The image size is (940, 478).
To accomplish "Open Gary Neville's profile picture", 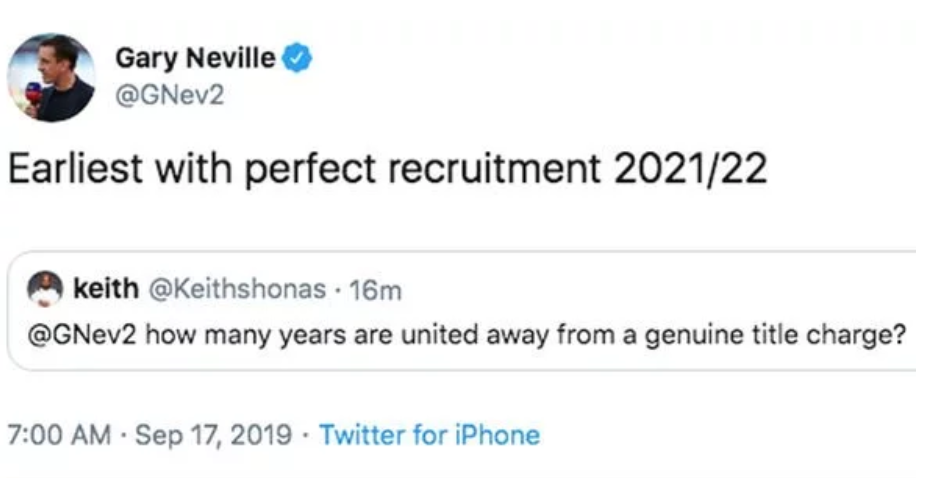I will click(51, 77).
